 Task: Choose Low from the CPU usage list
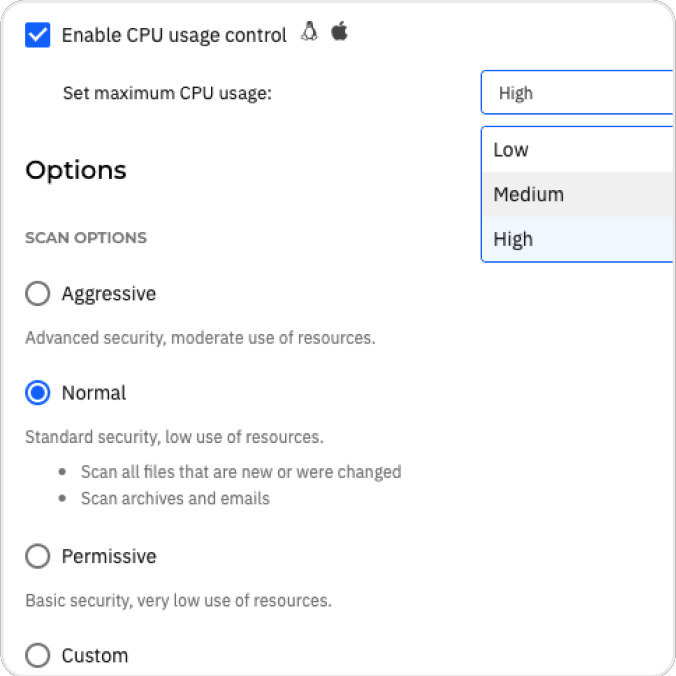click(x=578, y=150)
